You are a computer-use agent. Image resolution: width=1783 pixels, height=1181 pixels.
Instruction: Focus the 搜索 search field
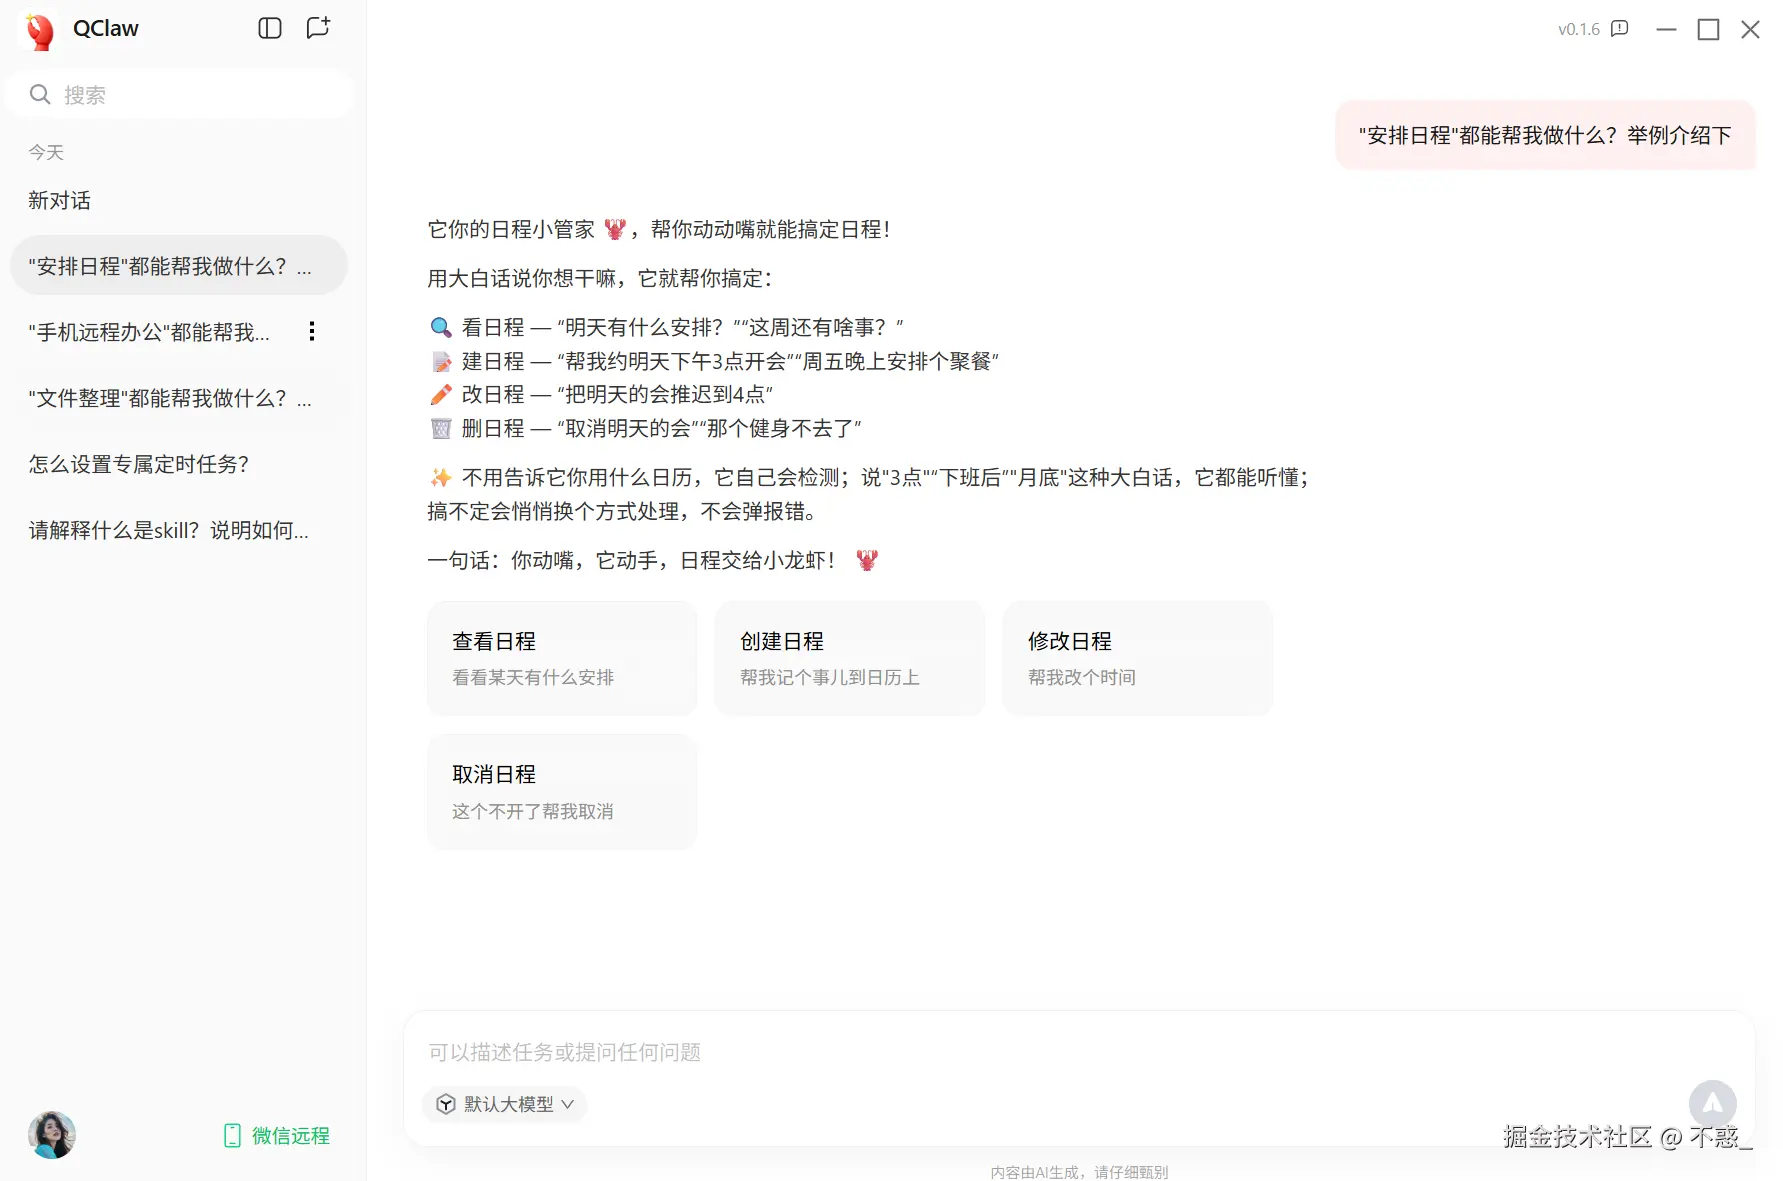tap(179, 95)
